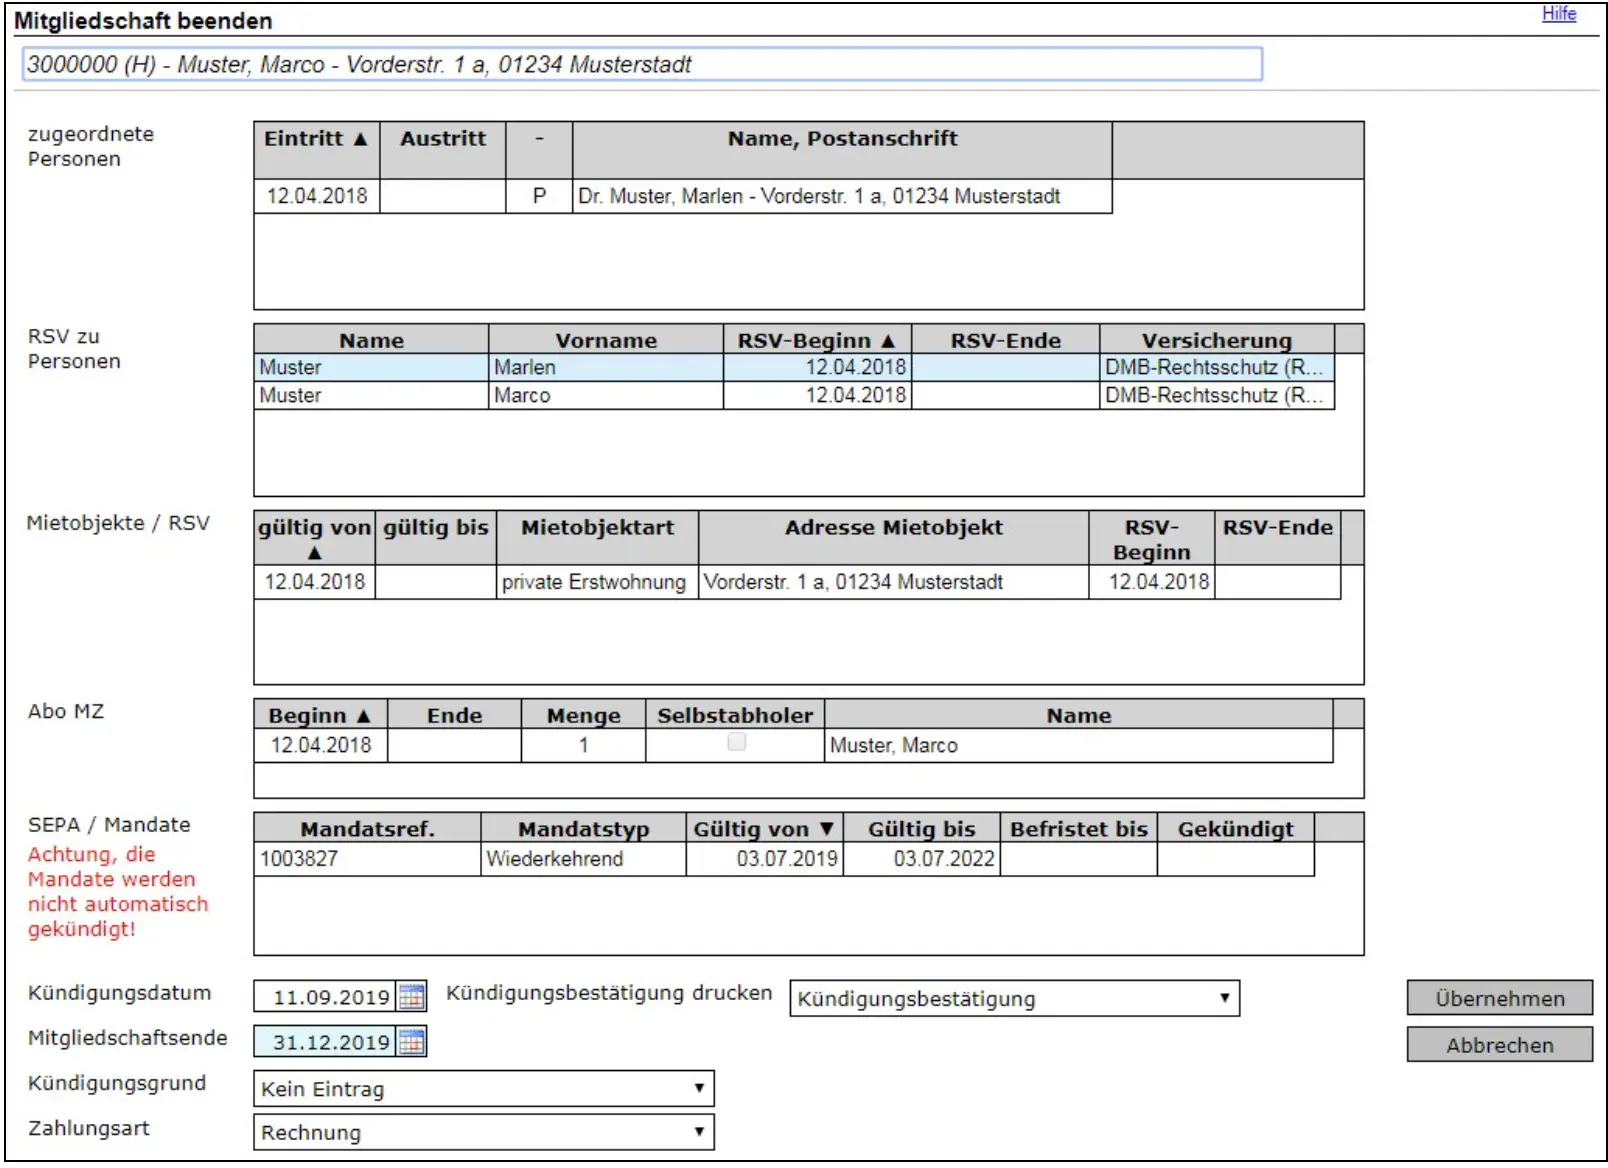Toggle Selbstabholer checkbox for Muster, Marco

point(736,742)
